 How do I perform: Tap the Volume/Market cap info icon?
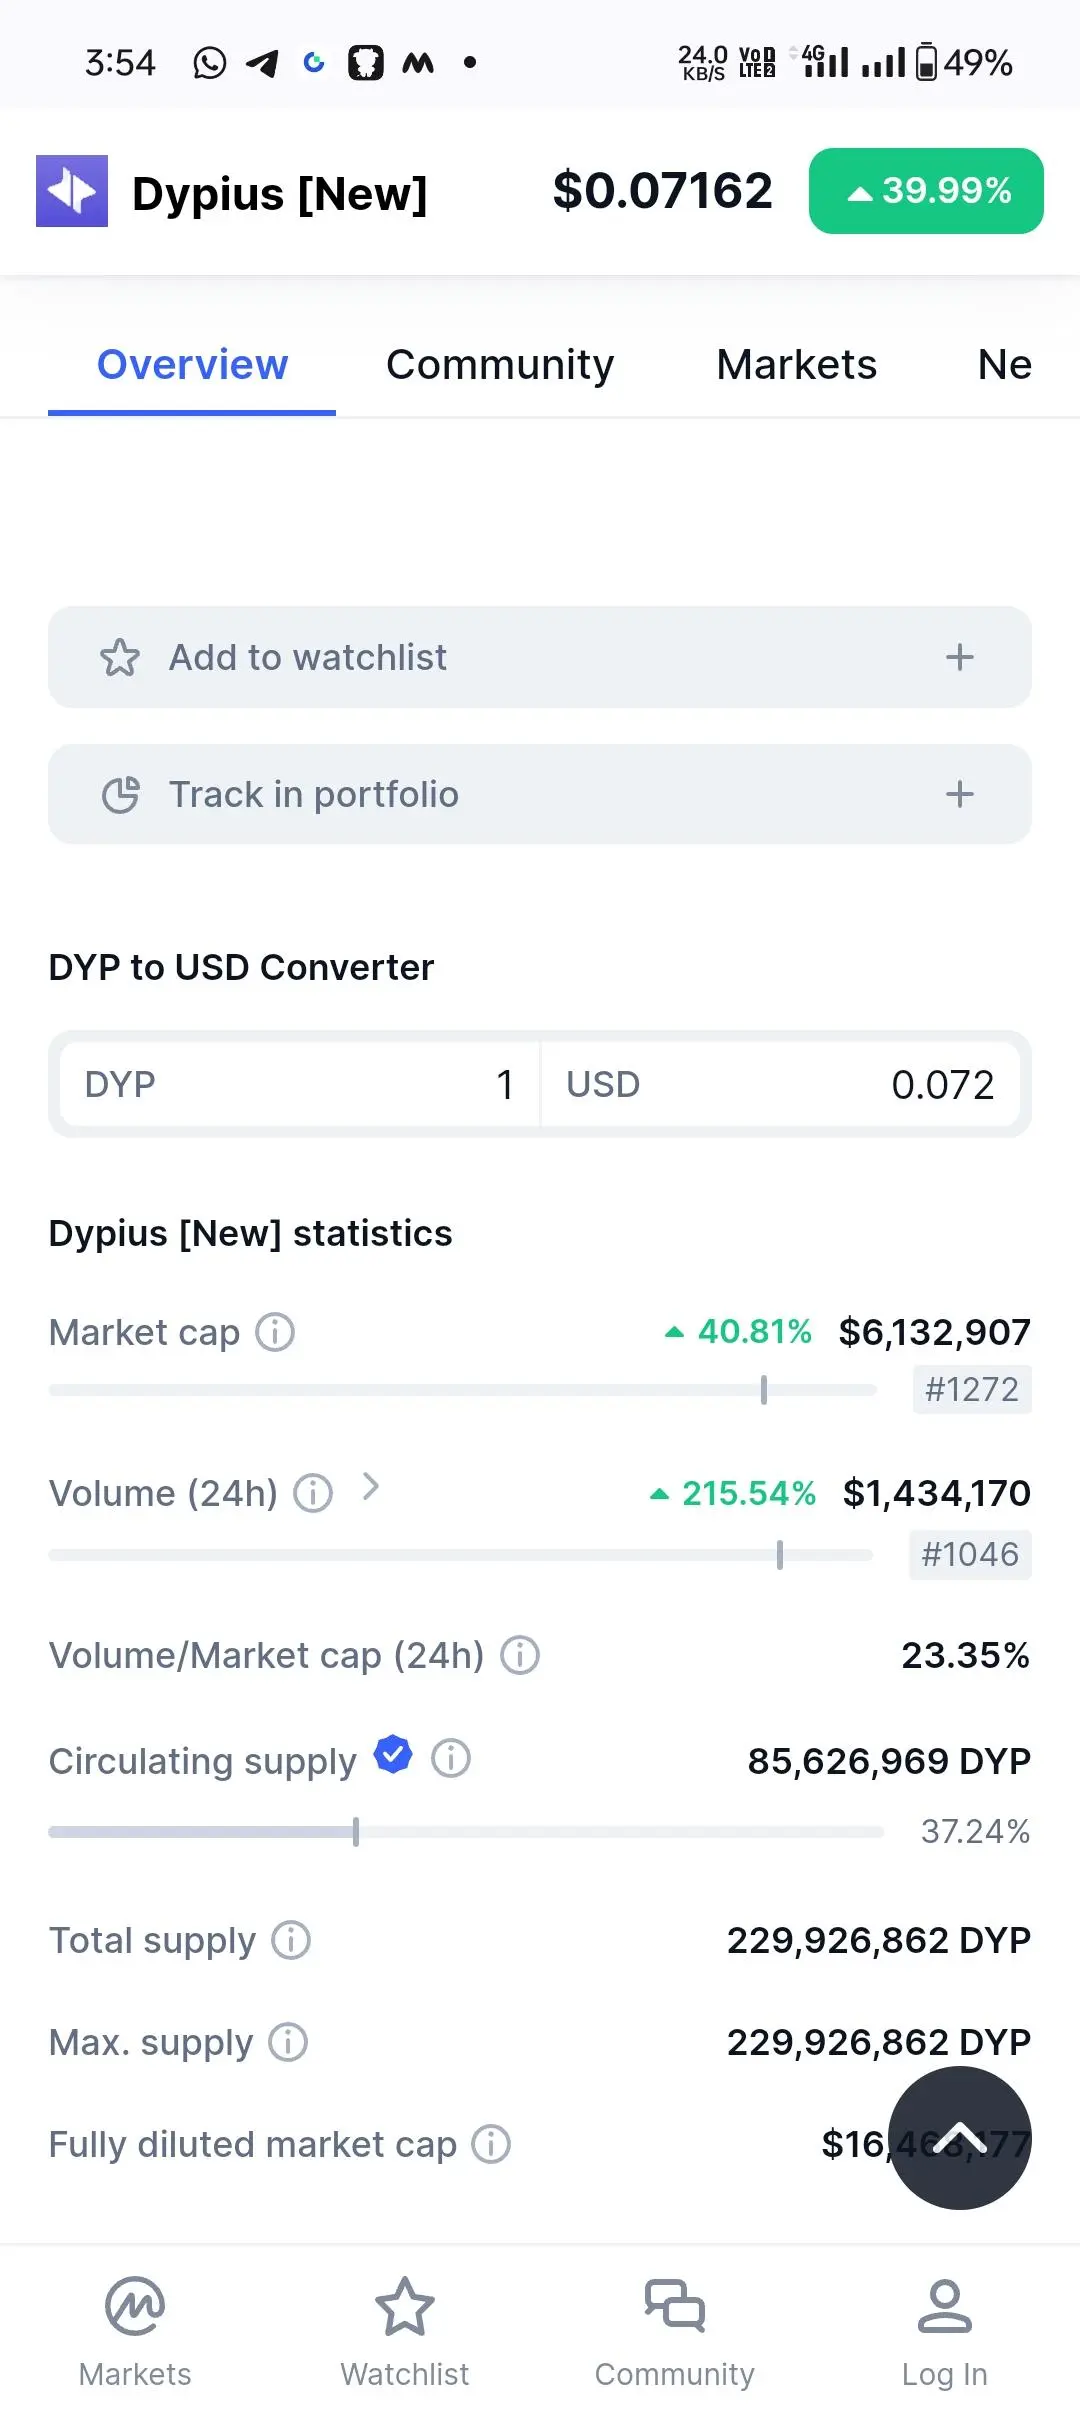520,1655
